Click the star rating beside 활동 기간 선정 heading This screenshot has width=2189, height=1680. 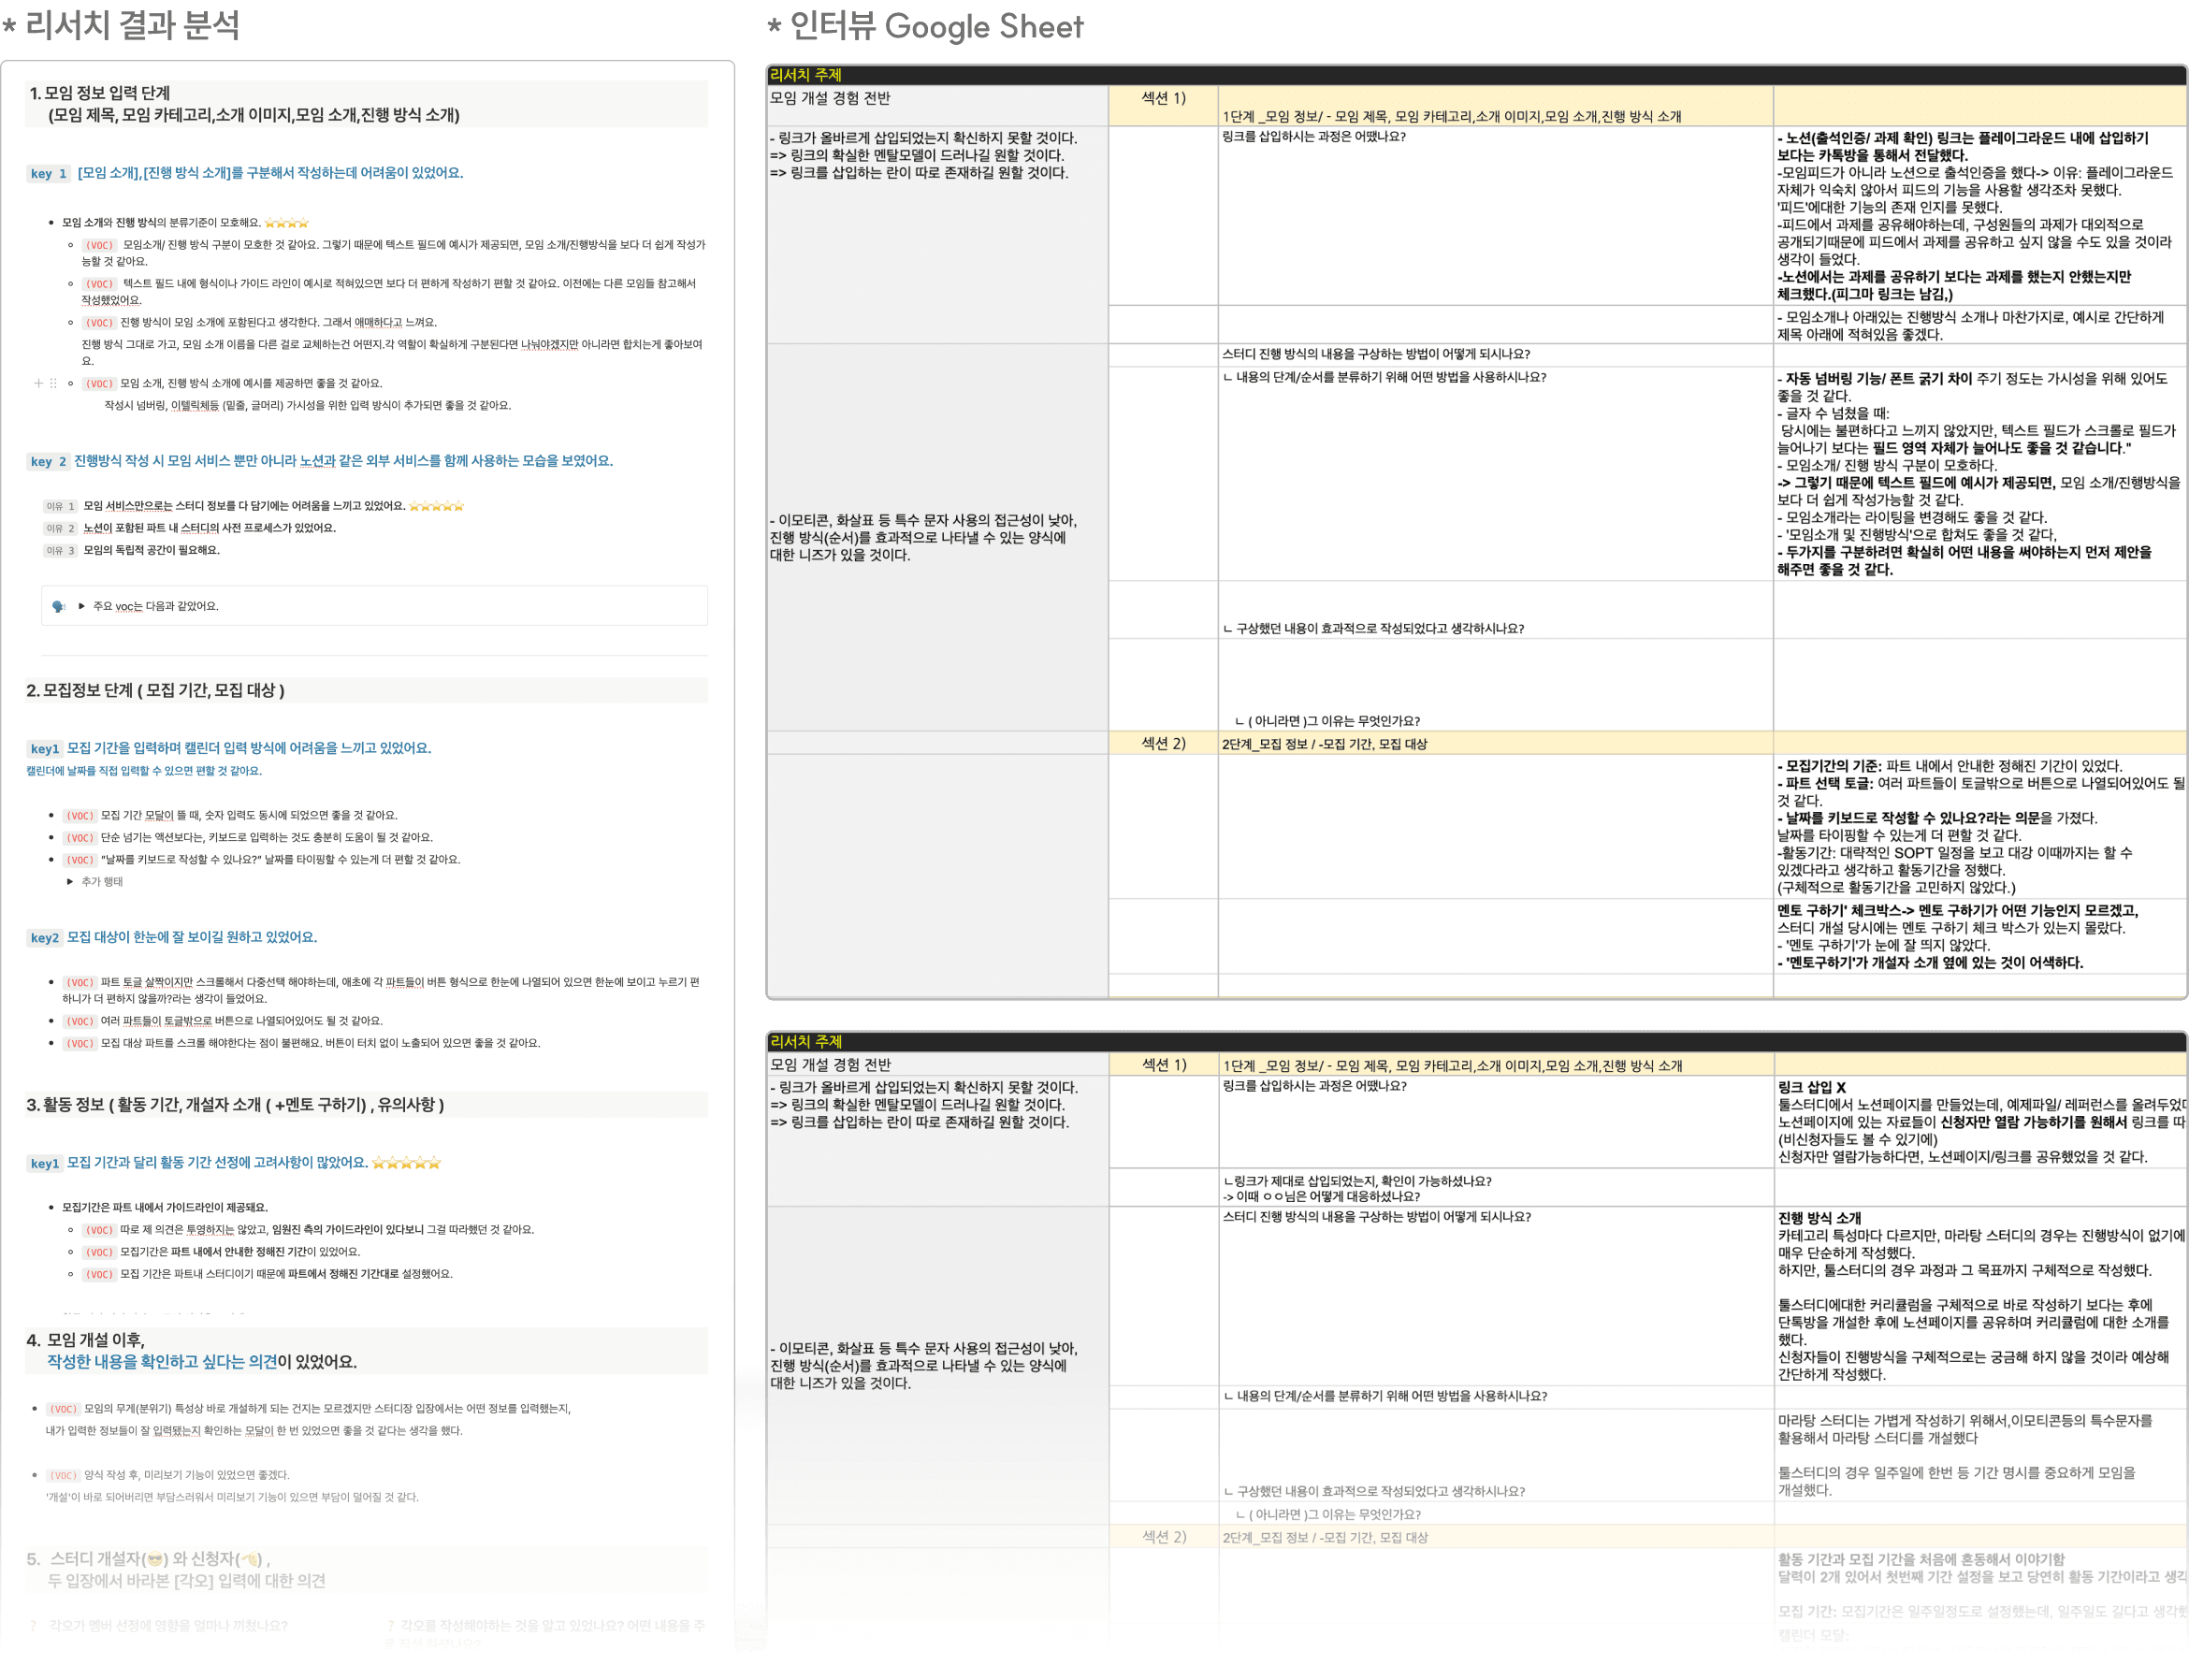406,1163
